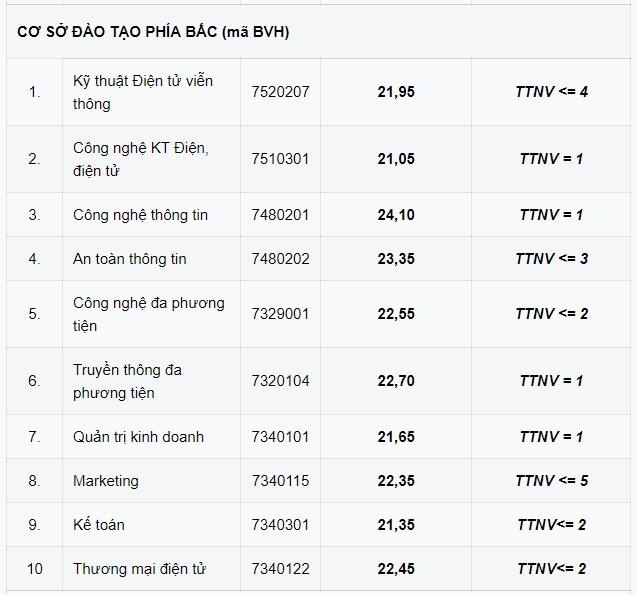Screen dimensions: 637x595
Task: Click code 7340122
Action: pyautogui.click(x=281, y=569)
